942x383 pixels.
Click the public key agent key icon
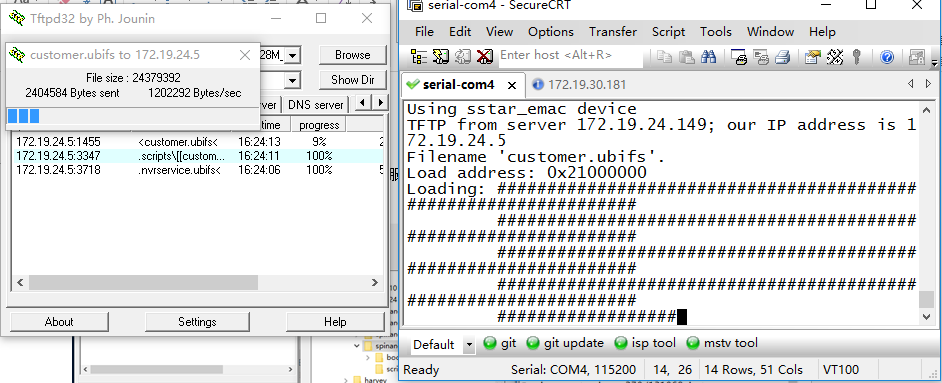857,57
